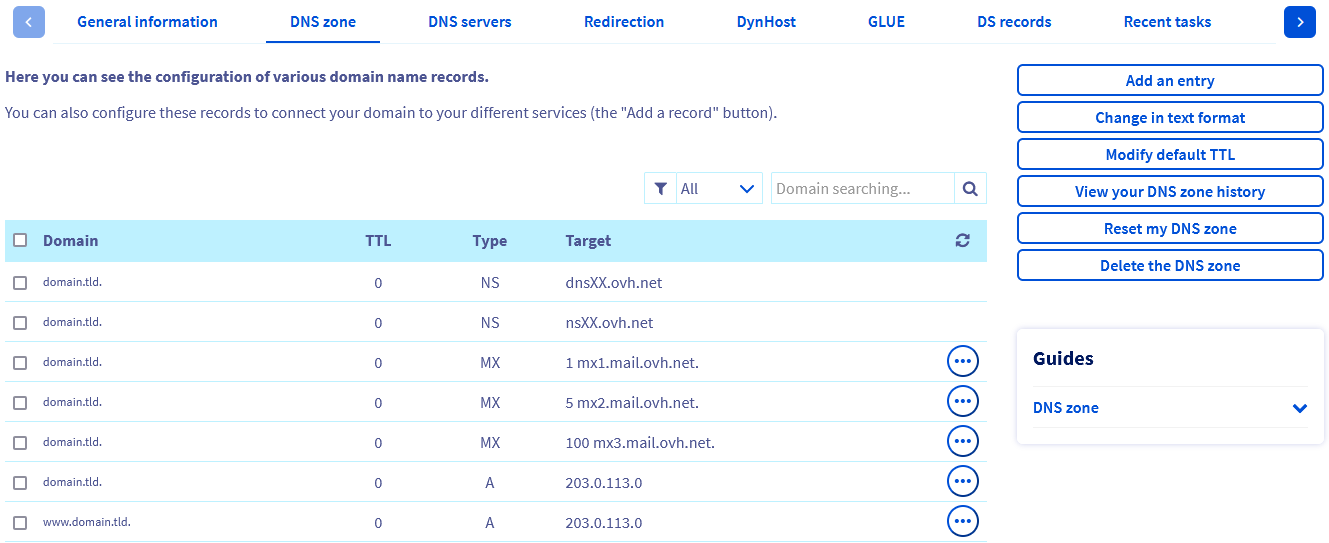1329x543 pixels.
Task: Click the dnsXX.ovh.net target cell
Action: pyautogui.click(x=614, y=283)
